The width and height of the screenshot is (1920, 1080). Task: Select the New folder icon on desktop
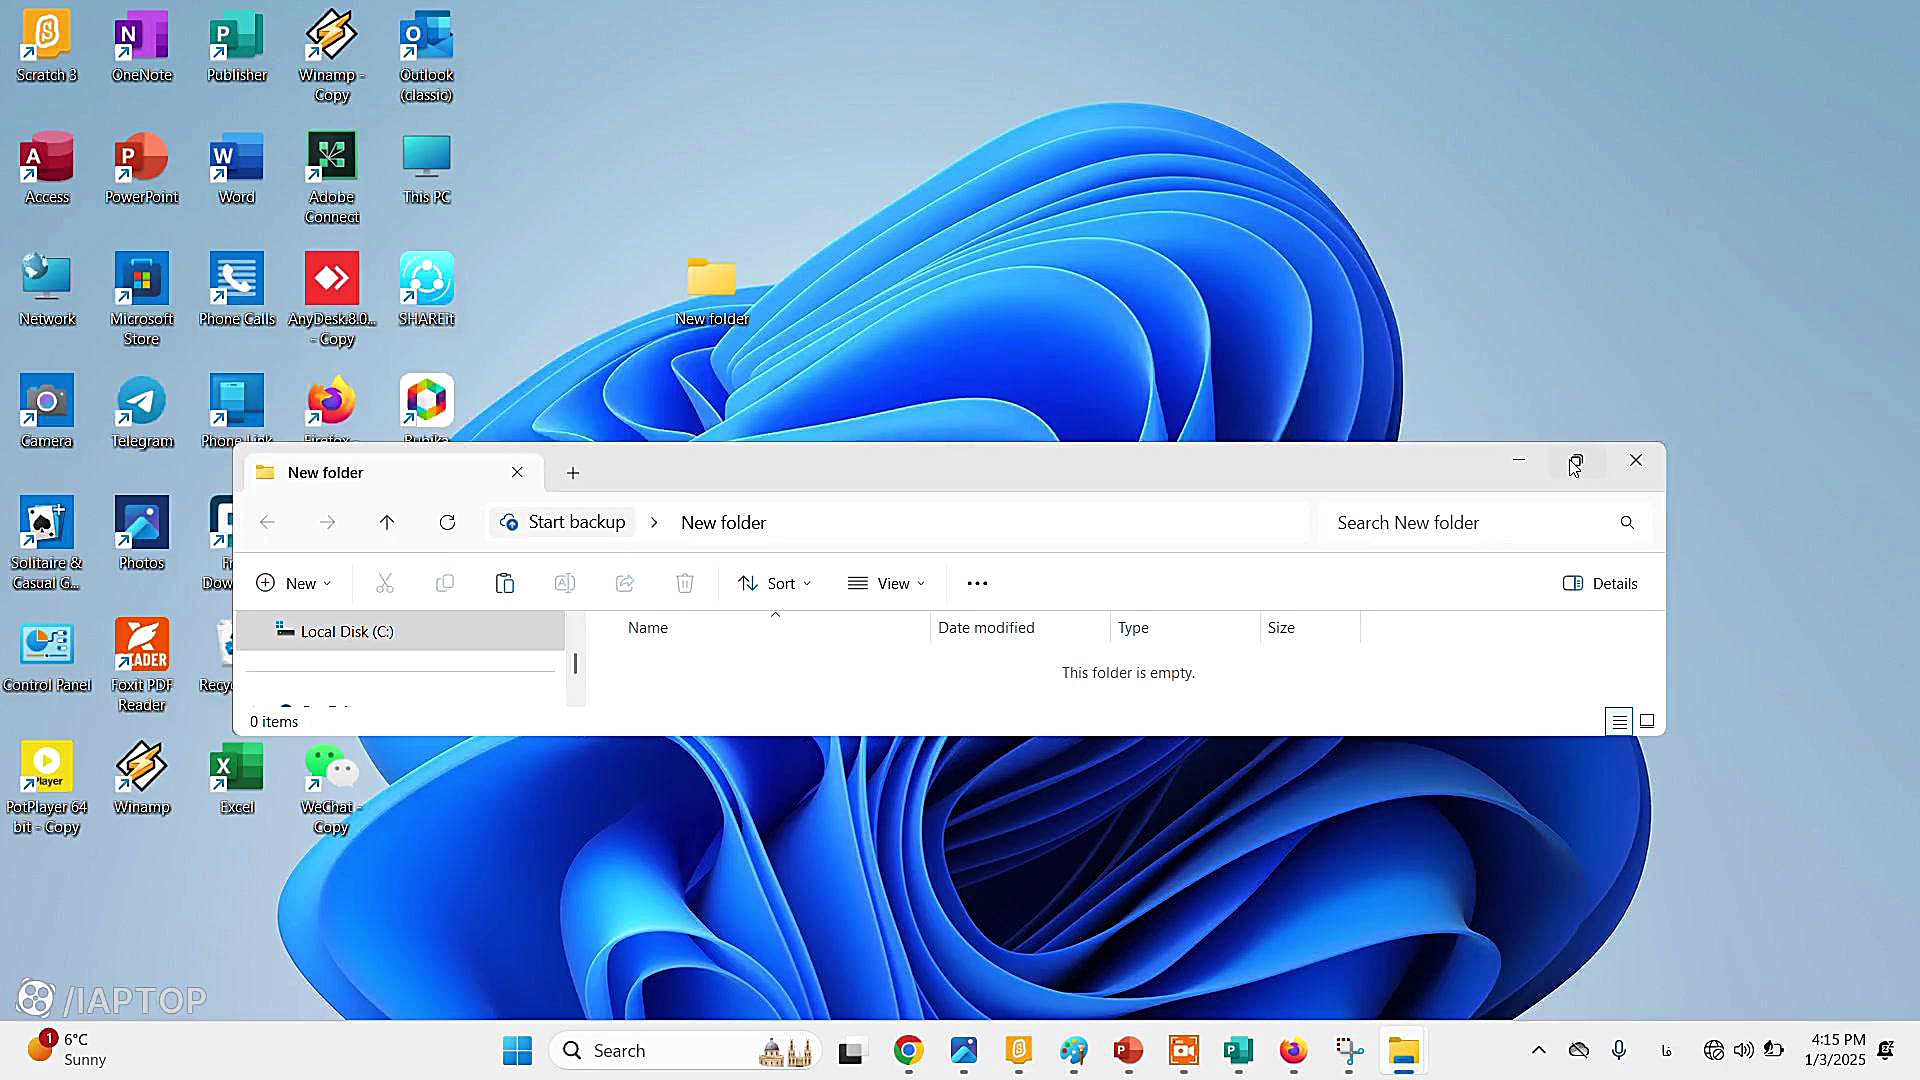[x=712, y=290]
